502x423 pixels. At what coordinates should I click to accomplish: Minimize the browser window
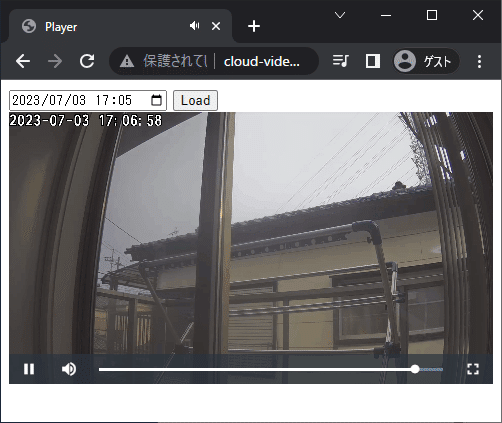pos(386,15)
